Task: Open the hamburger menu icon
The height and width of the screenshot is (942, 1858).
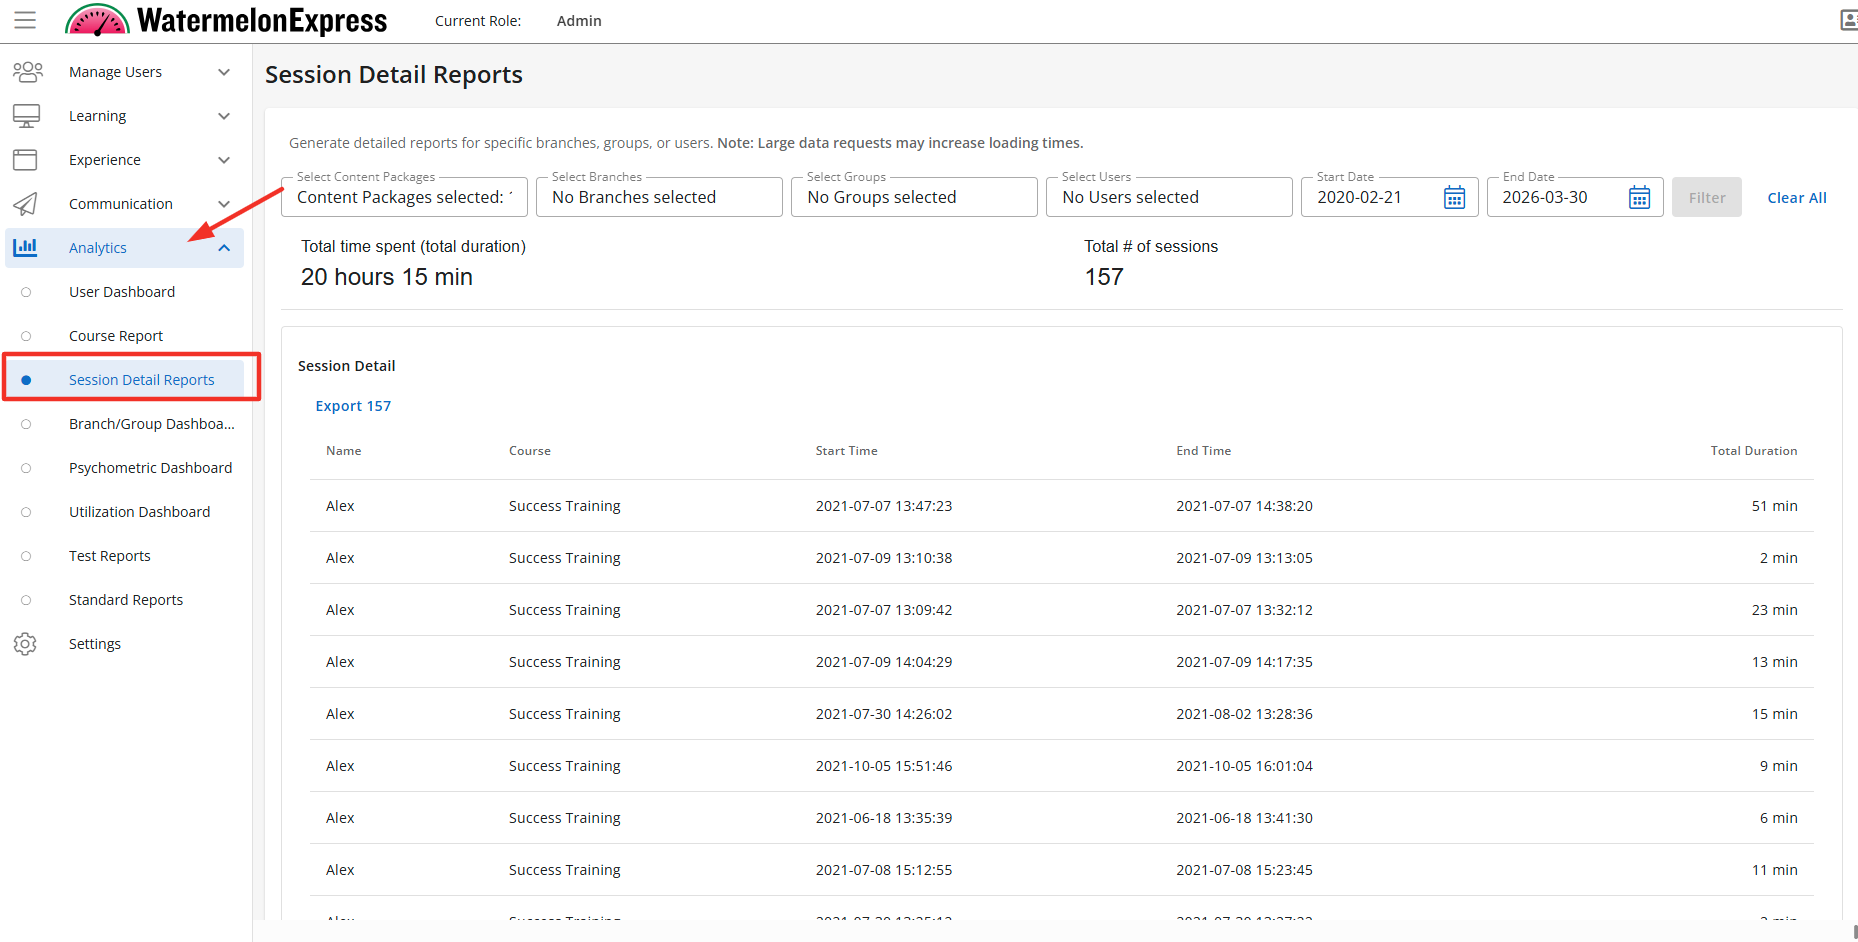Action: (x=25, y=20)
